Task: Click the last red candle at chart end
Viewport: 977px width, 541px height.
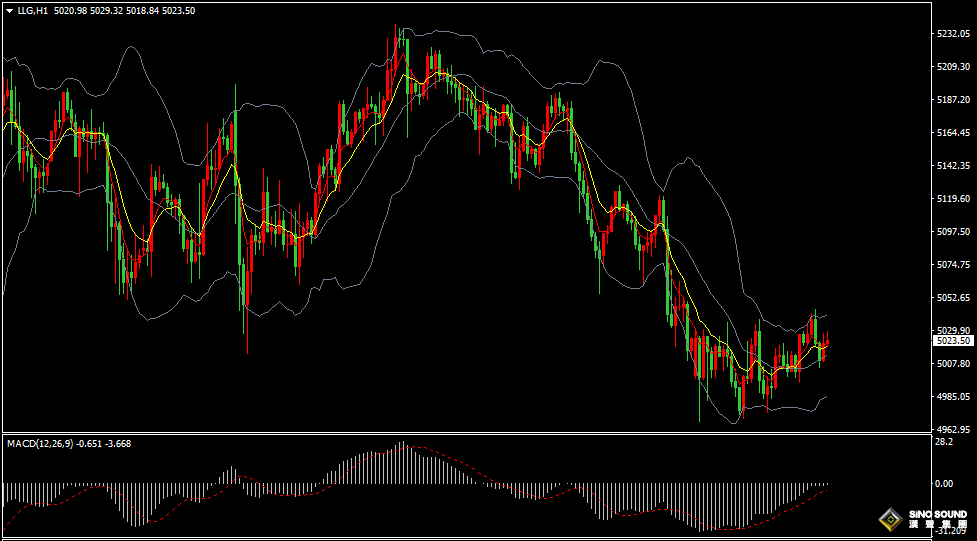Action: pos(827,338)
